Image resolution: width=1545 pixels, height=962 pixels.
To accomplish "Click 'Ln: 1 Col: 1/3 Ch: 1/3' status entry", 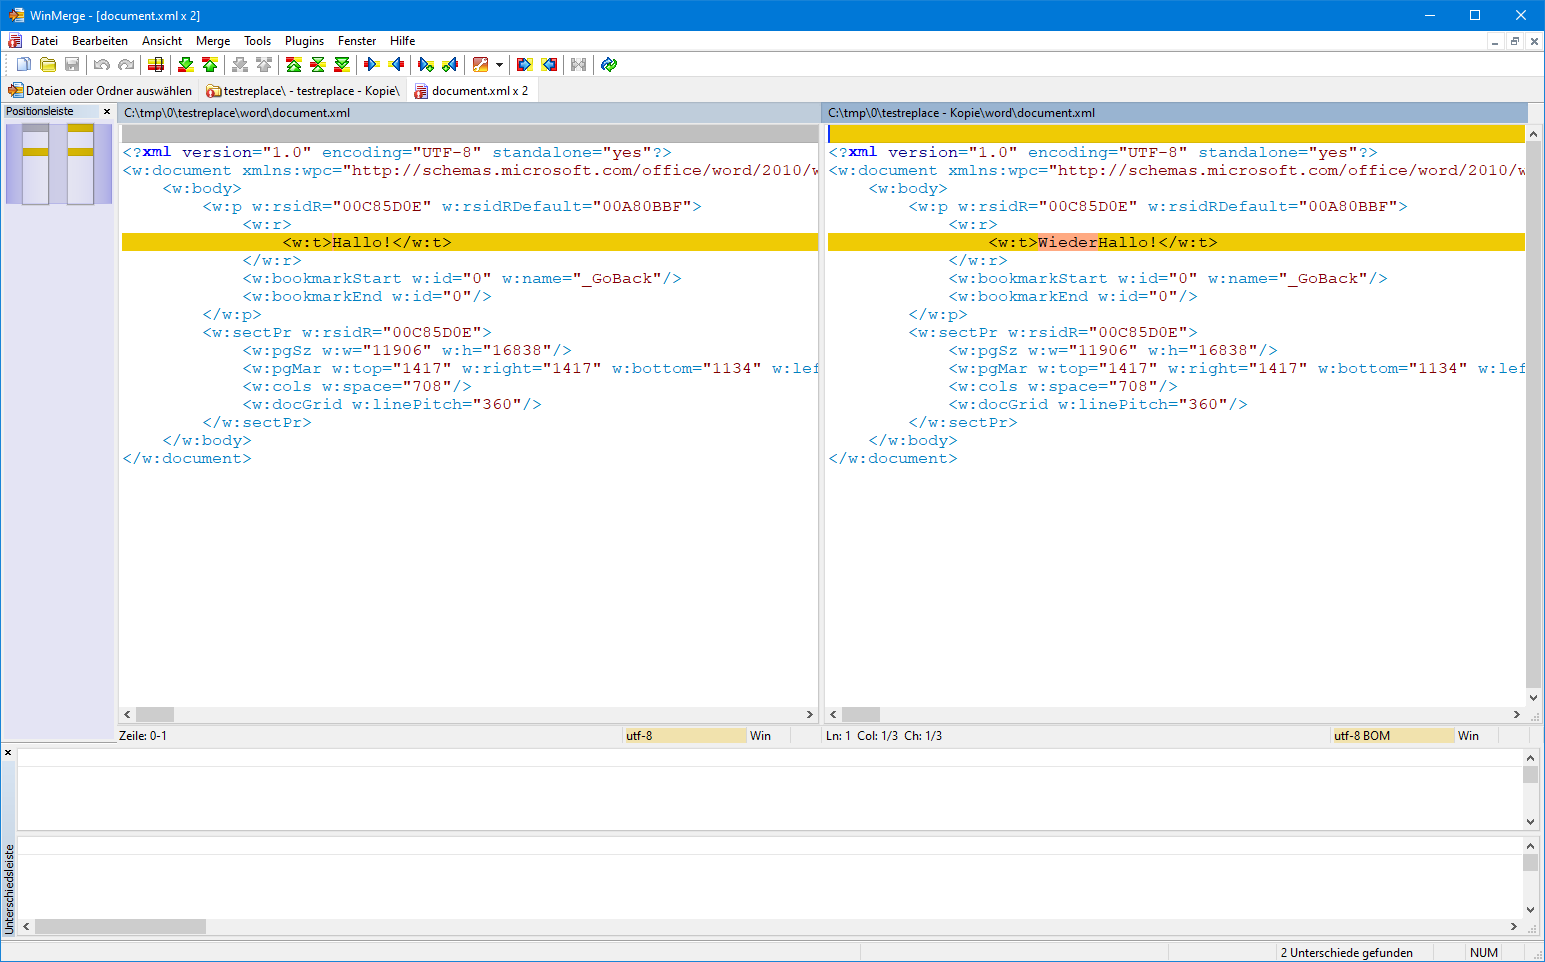I will click(884, 736).
